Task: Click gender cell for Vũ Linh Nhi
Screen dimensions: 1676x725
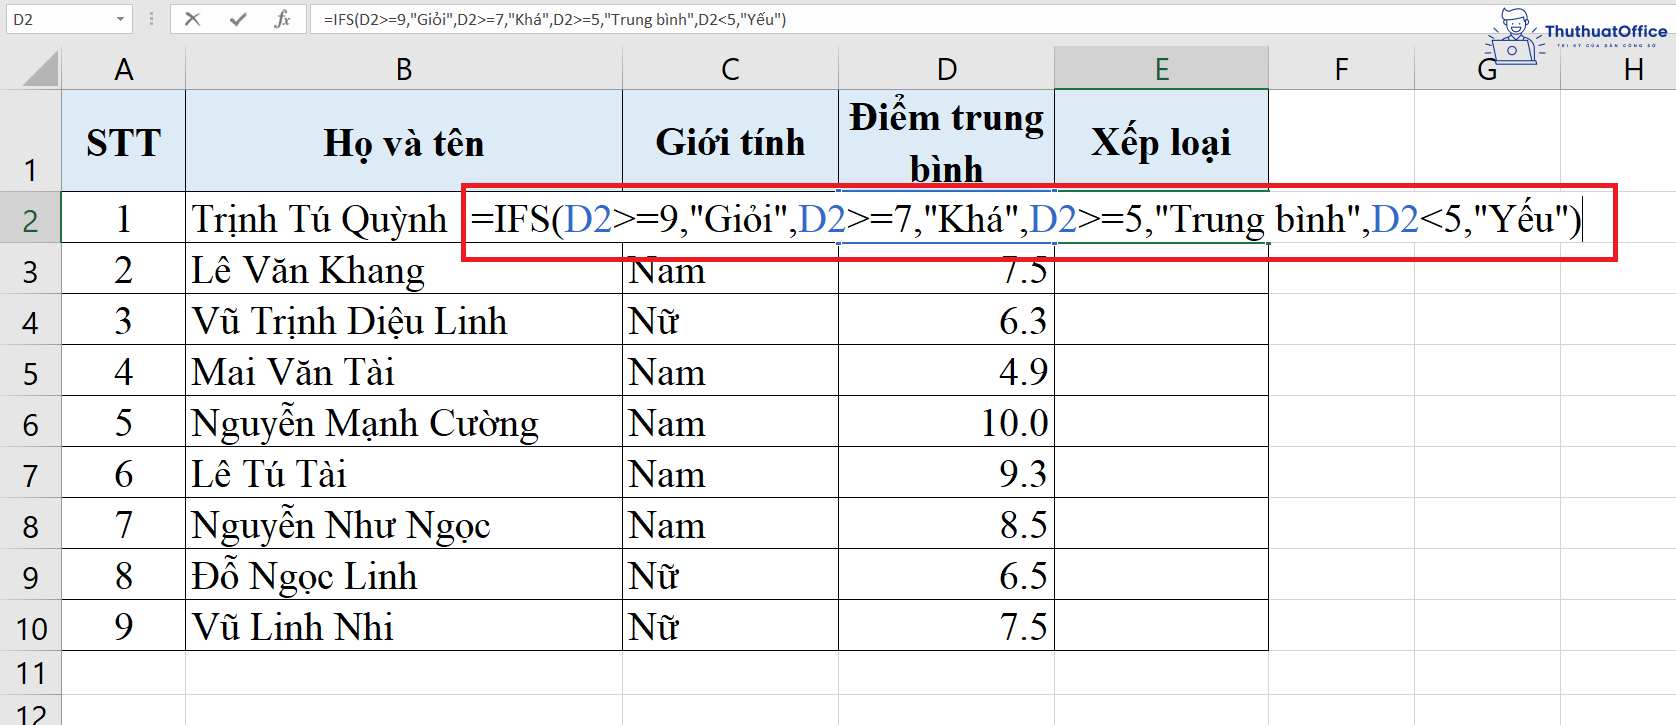Action: pos(730,626)
